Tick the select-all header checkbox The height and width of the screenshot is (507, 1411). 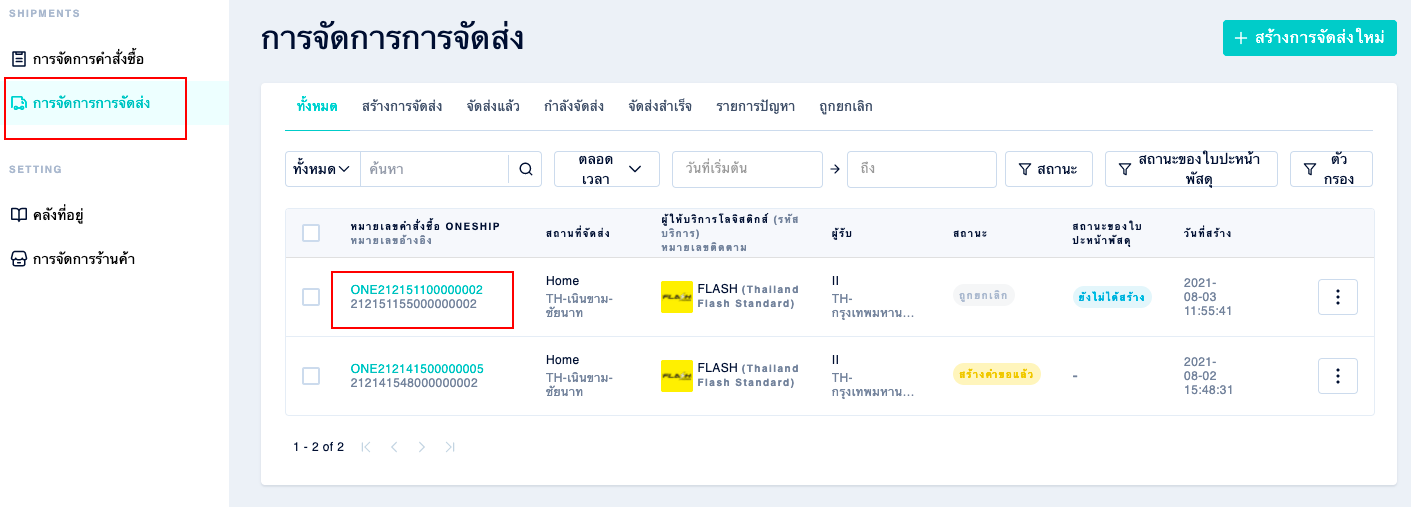(311, 233)
